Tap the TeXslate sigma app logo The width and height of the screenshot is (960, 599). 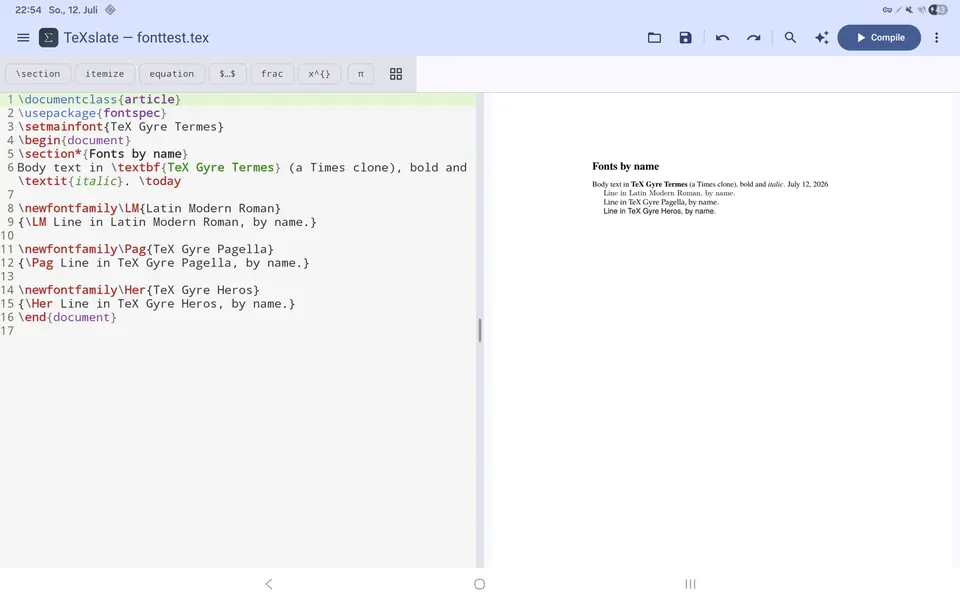pyautogui.click(x=48, y=38)
